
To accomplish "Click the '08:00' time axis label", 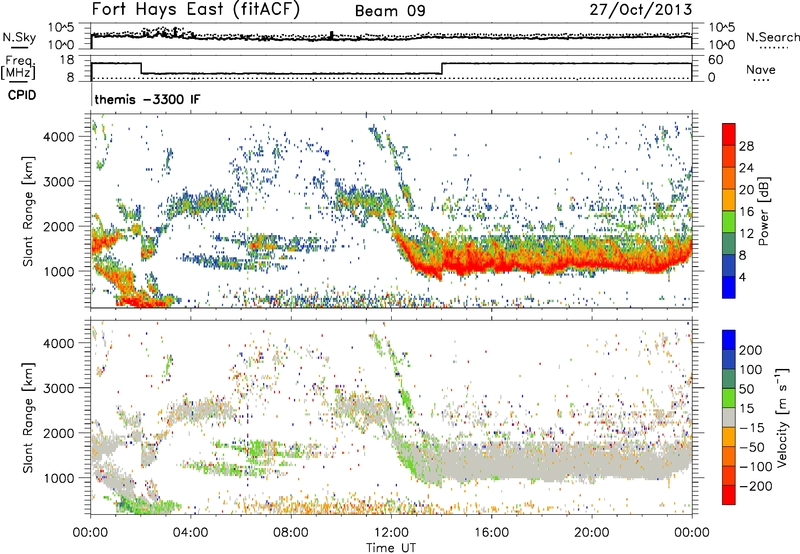I will pos(291,533).
